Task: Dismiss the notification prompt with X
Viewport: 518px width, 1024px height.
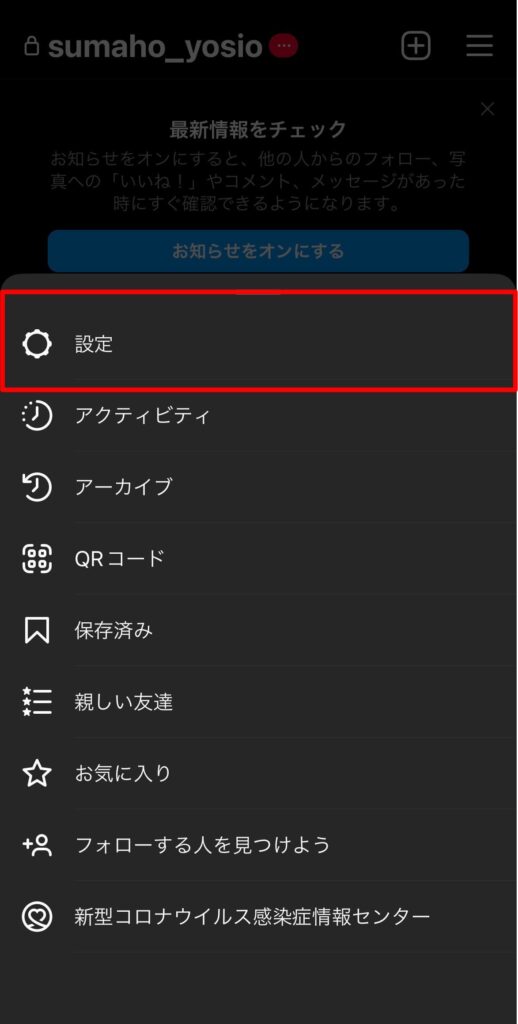Action: point(487,109)
